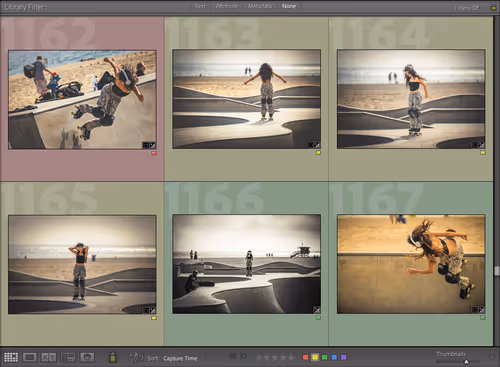Open People view
This screenshot has height=367, width=500.
[87, 357]
